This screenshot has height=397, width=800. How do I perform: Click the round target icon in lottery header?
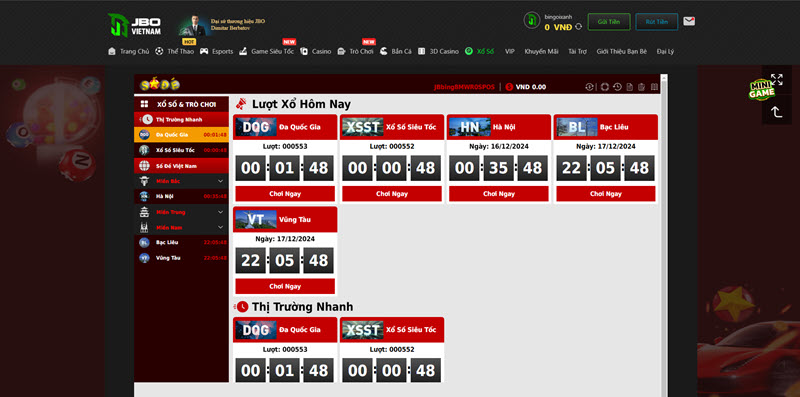click(x=605, y=87)
